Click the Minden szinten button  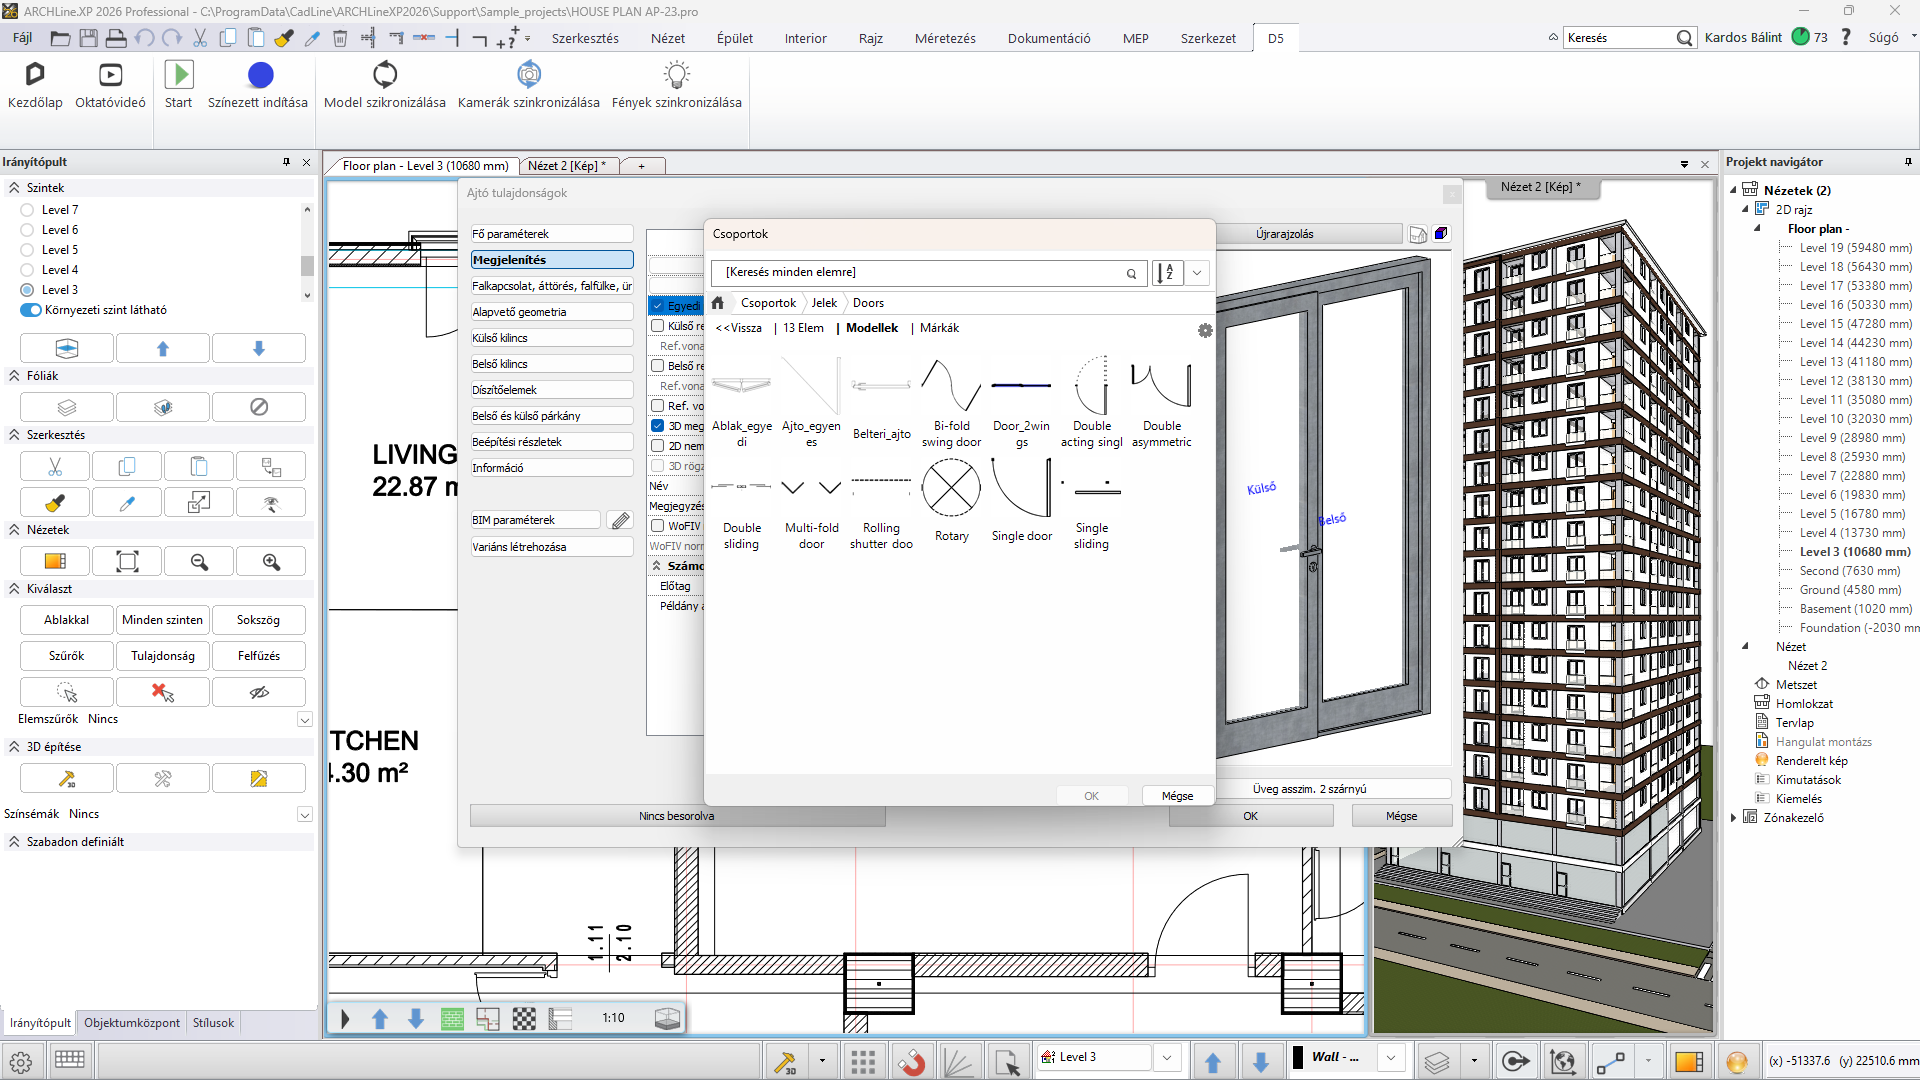[162, 620]
